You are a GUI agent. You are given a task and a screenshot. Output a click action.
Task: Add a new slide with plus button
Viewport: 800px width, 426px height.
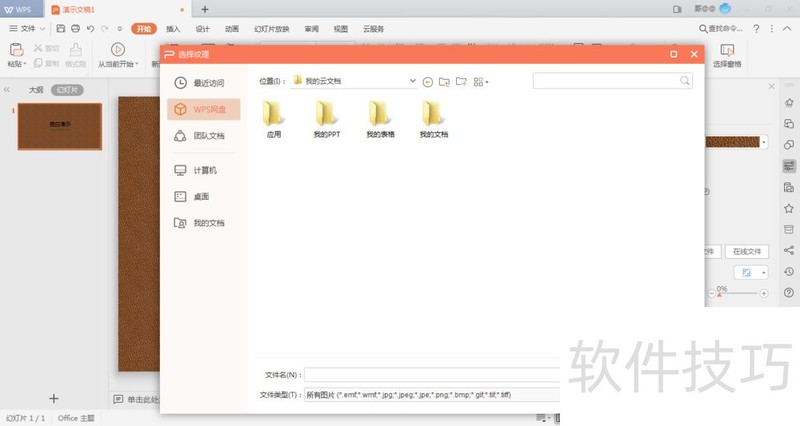coord(54,398)
